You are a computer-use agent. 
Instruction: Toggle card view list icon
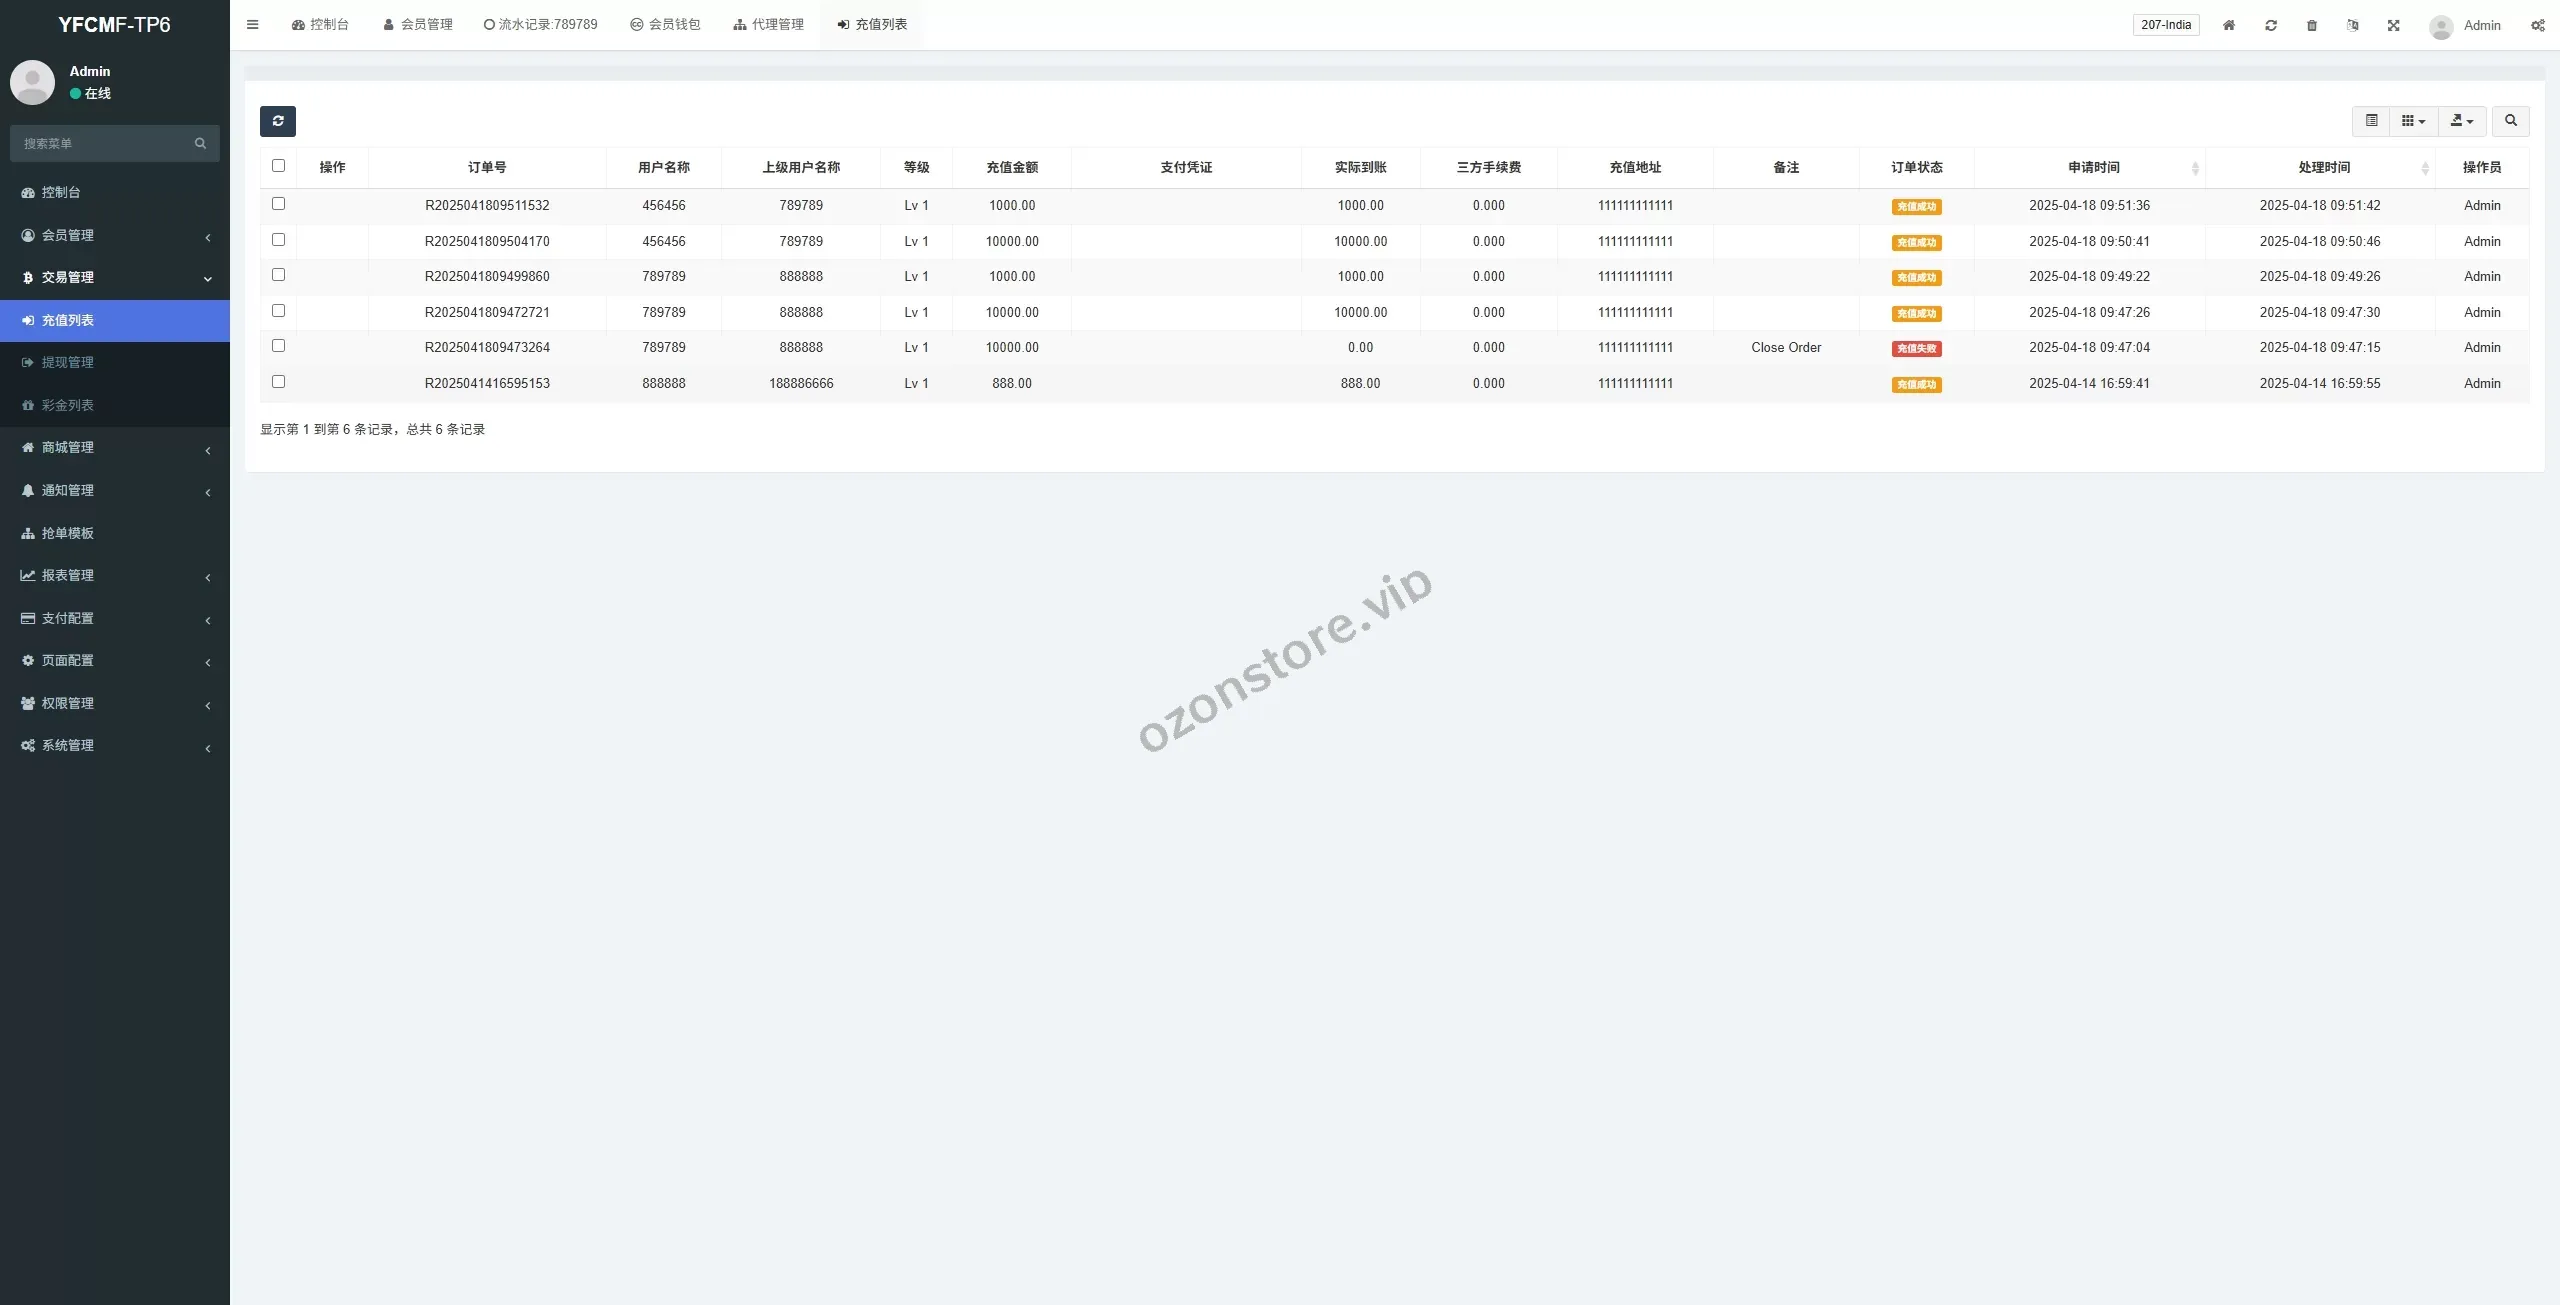pos(2371,121)
